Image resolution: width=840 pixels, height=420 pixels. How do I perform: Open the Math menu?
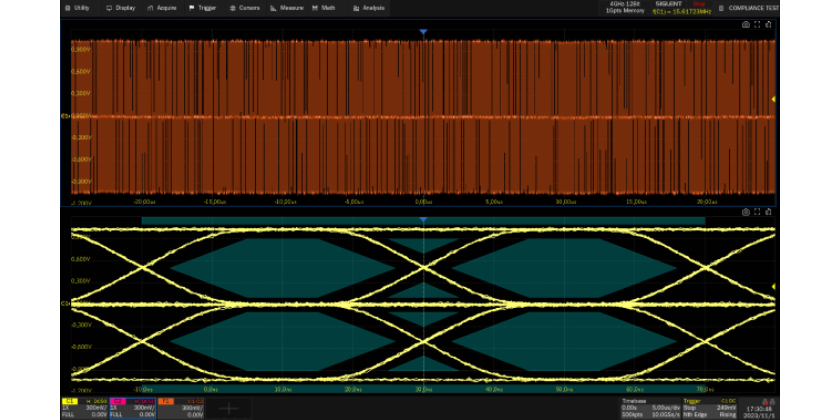coord(324,7)
